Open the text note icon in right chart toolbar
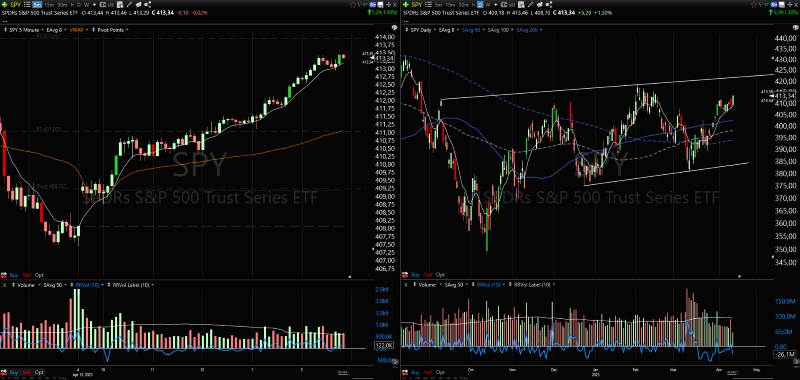Screen dimensions: 800x380 click(x=504, y=5)
